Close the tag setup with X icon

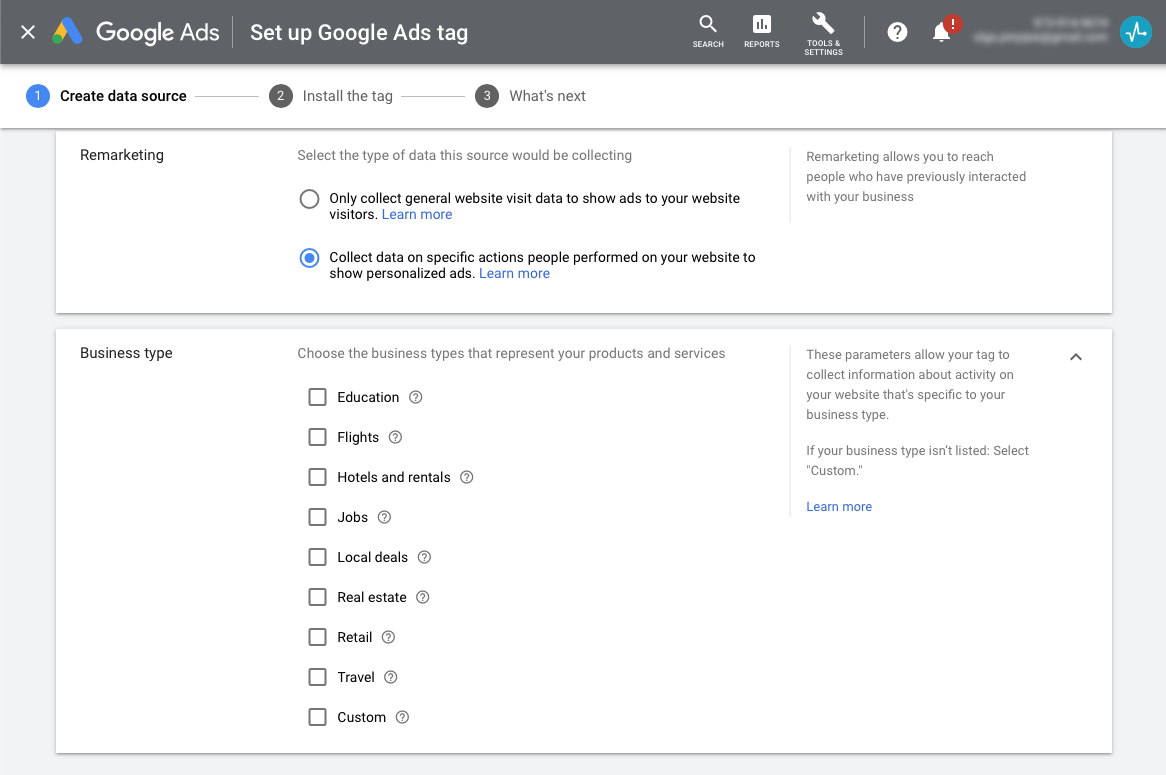[x=28, y=32]
